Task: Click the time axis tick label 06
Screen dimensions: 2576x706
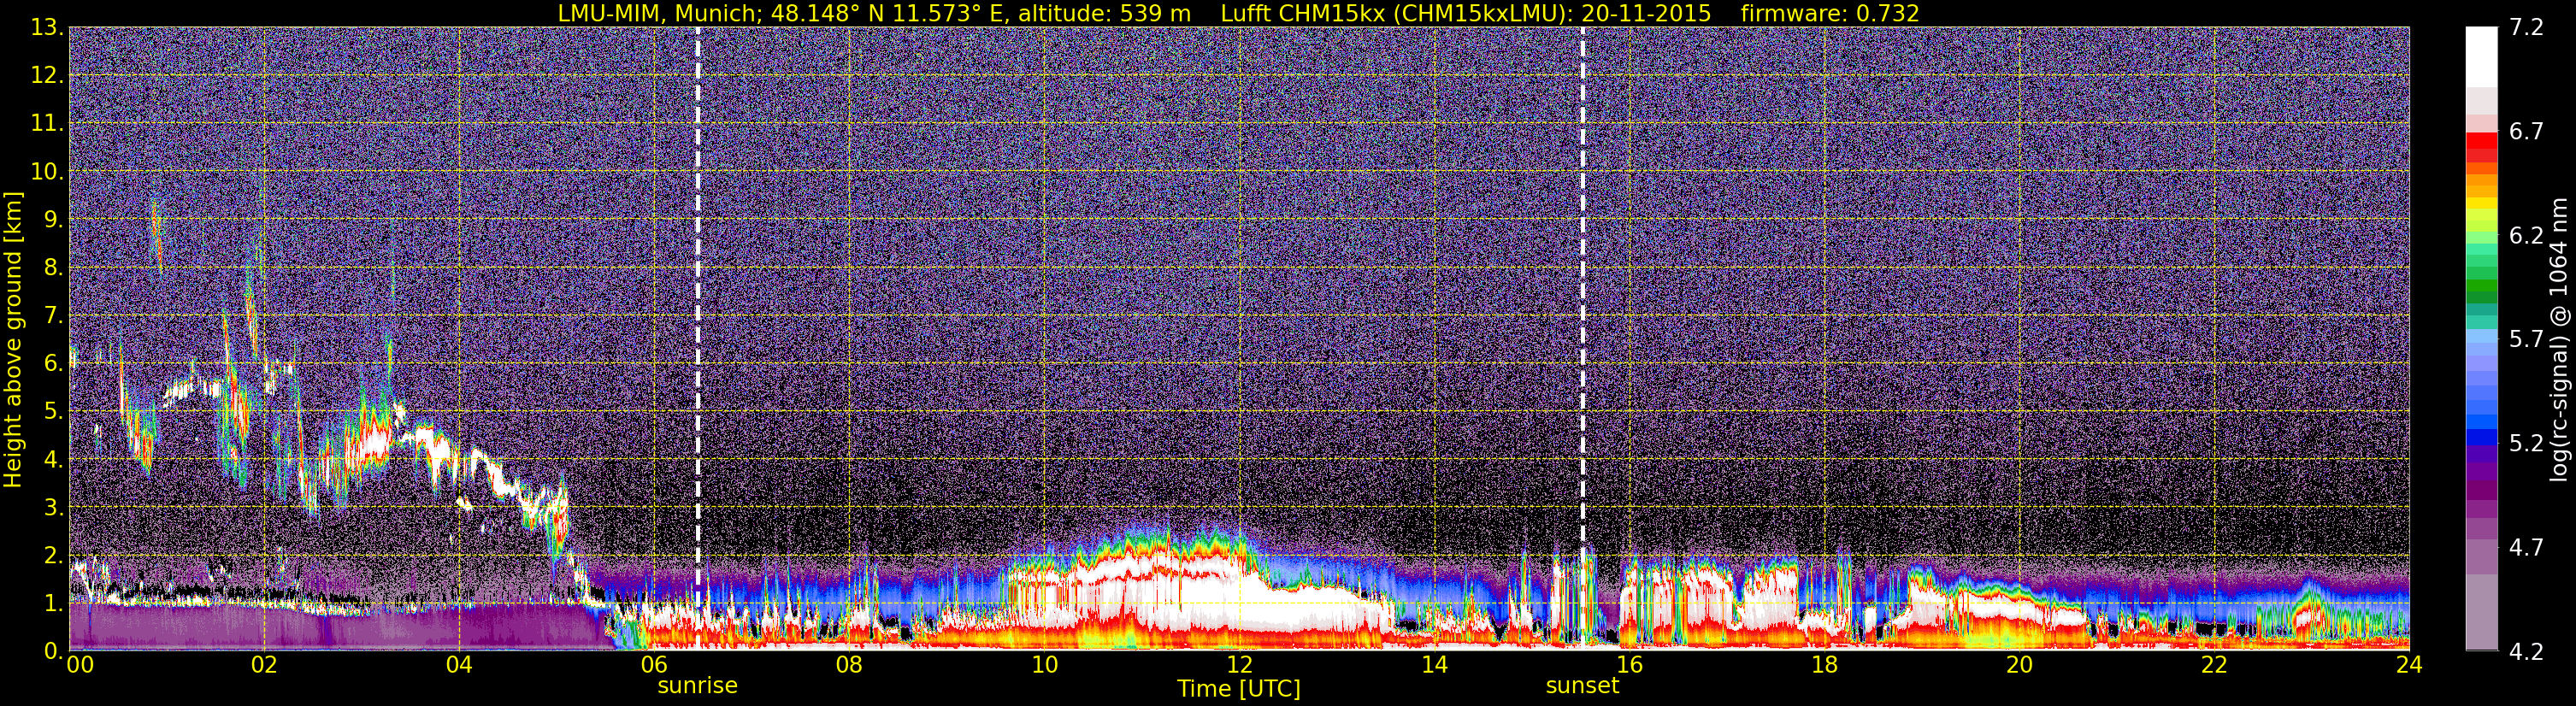Action: (x=654, y=666)
